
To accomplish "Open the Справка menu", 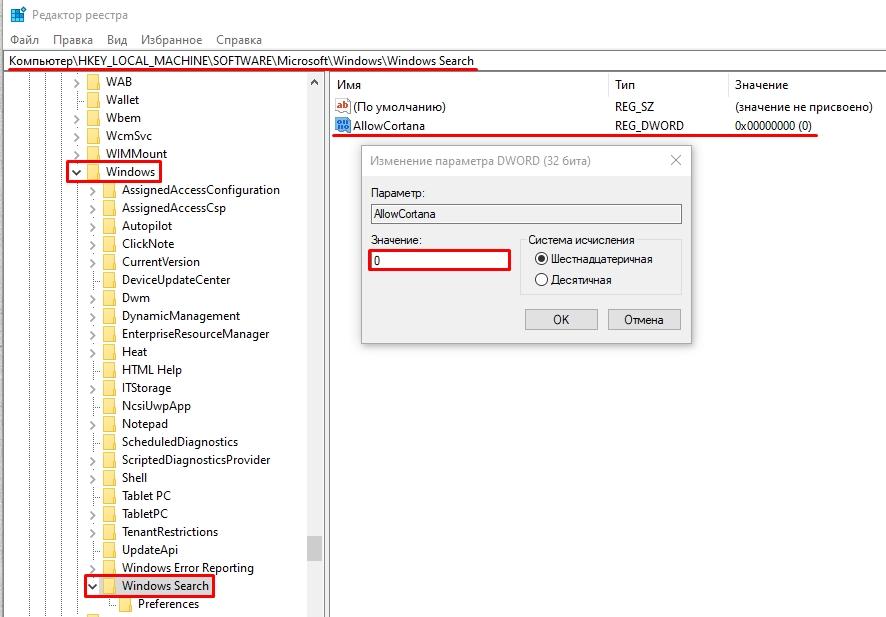I will point(238,40).
